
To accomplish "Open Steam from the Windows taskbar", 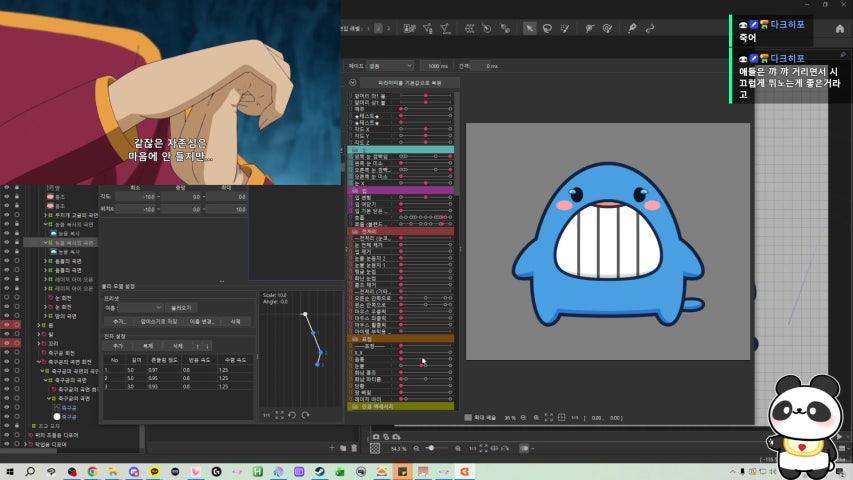I will pyautogui.click(x=320, y=471).
